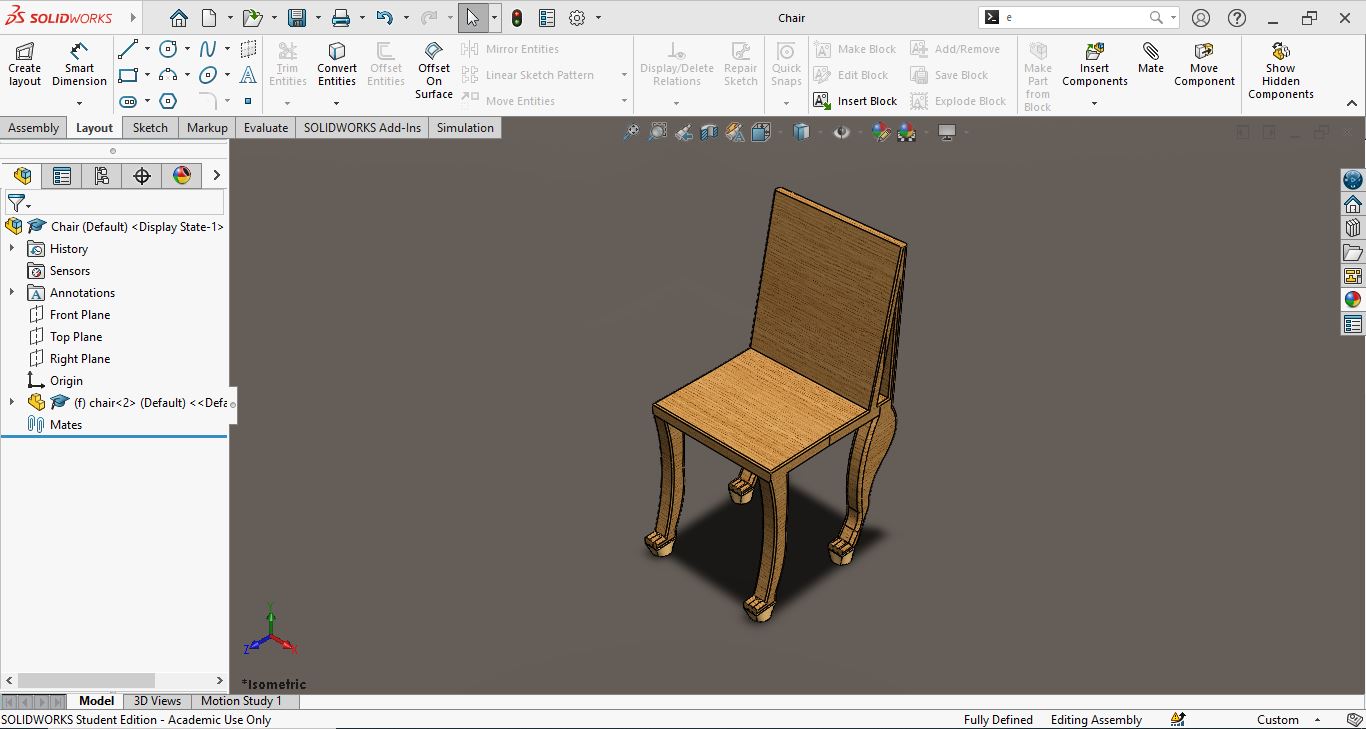The image size is (1366, 729).
Task: Select the sketch Text tool
Action: tap(248, 75)
